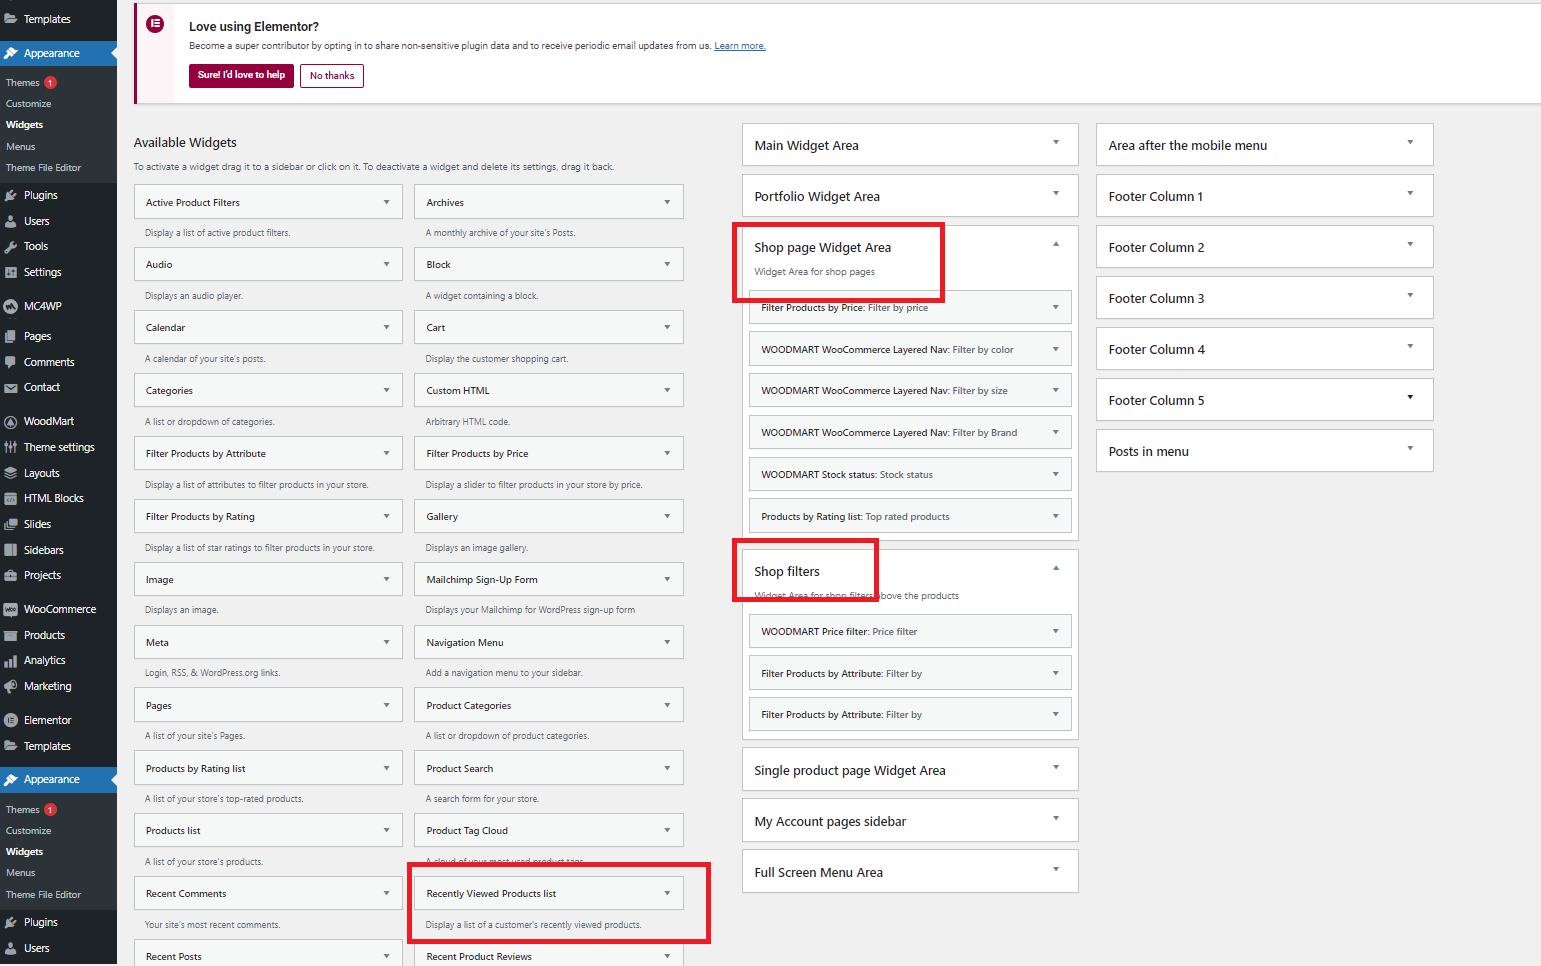The height and width of the screenshot is (966, 1541).
Task: Click the Layouts stack icon
Action: point(11,473)
